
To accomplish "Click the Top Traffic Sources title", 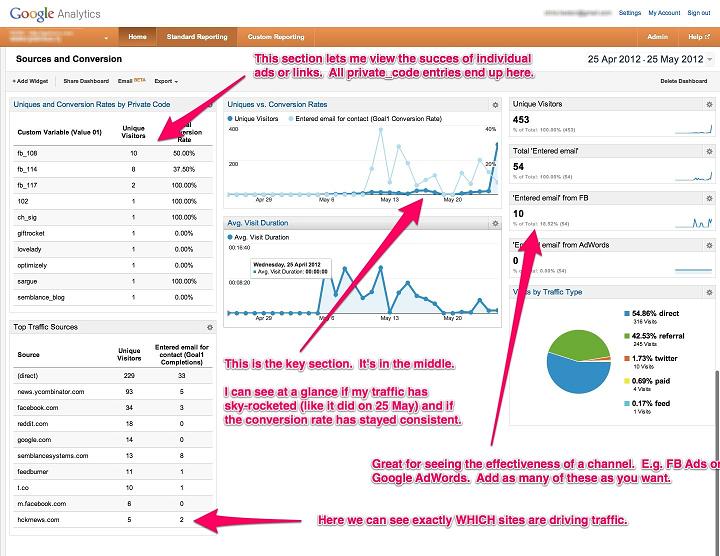I will pyautogui.click(x=45, y=327).
